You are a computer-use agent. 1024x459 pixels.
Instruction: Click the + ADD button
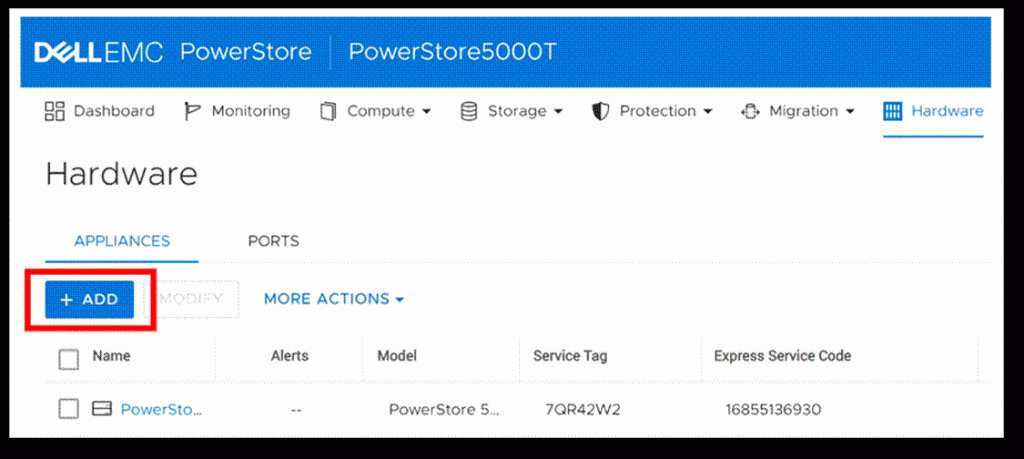(x=89, y=300)
